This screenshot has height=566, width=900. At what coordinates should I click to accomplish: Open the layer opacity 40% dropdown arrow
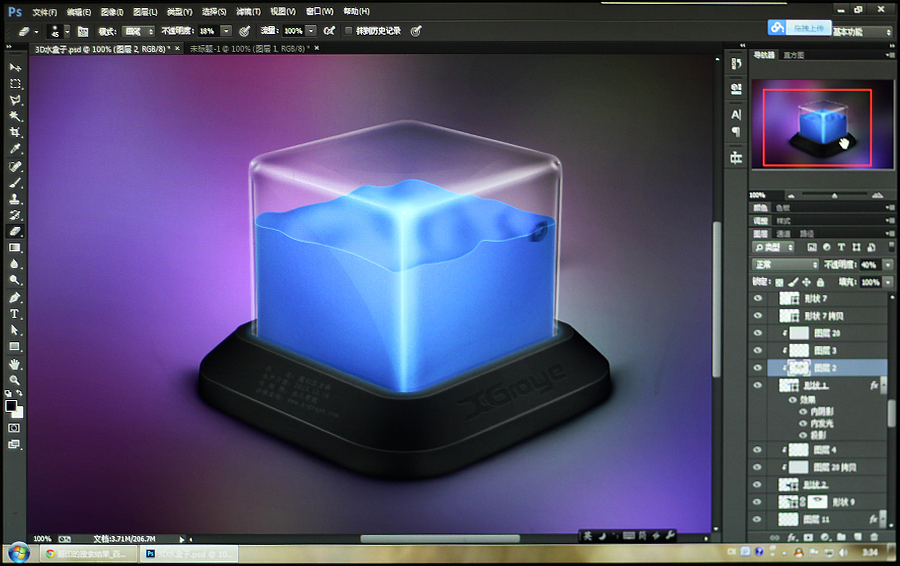[x=888, y=265]
